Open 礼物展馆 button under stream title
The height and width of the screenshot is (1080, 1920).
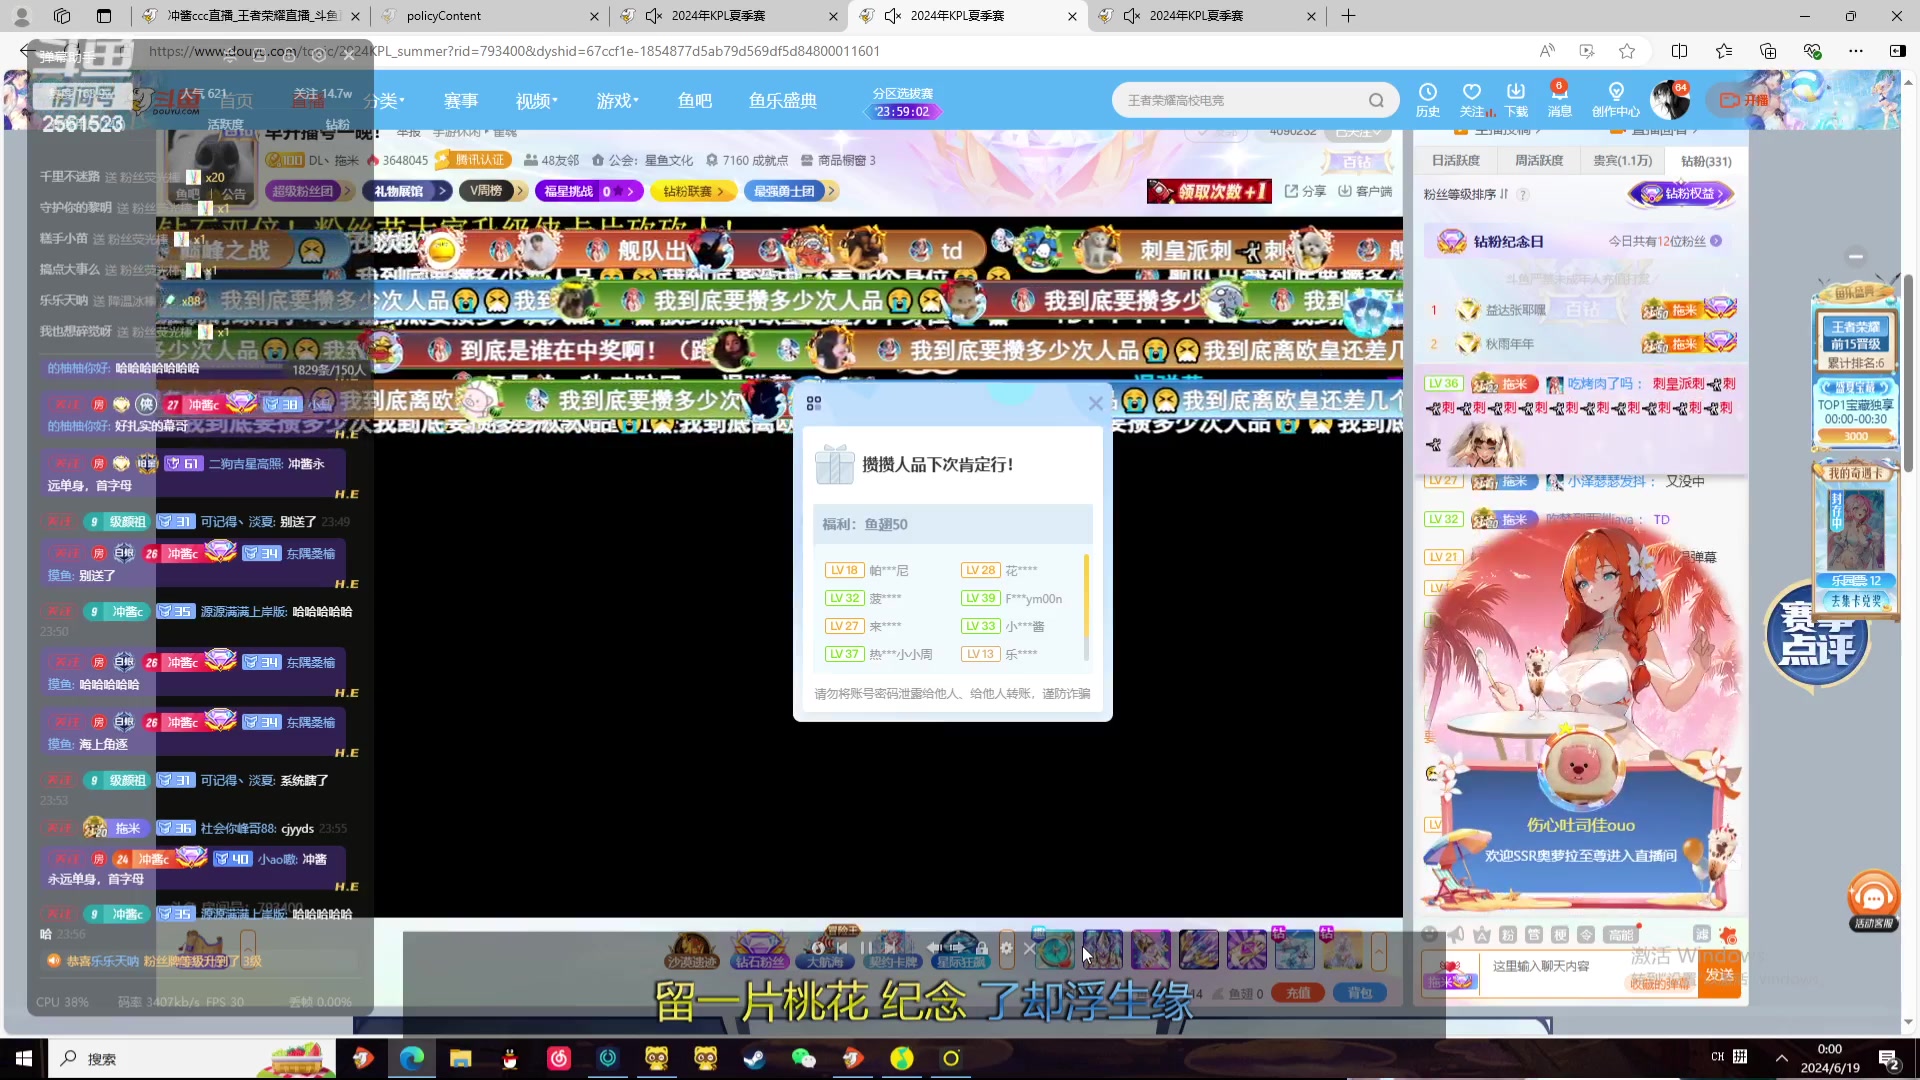click(x=408, y=191)
